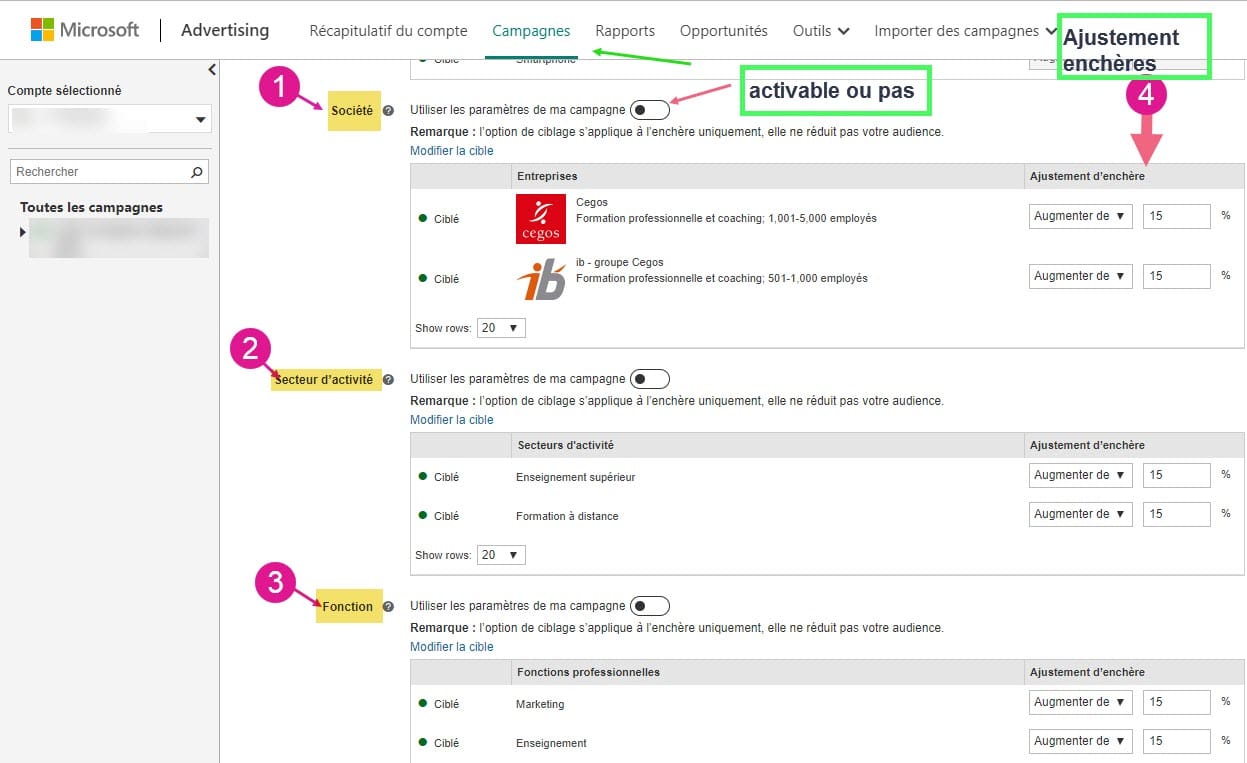This screenshot has height=763, width=1247.
Task: Click the help icon beside Secteur d'activité
Action: pos(389,380)
